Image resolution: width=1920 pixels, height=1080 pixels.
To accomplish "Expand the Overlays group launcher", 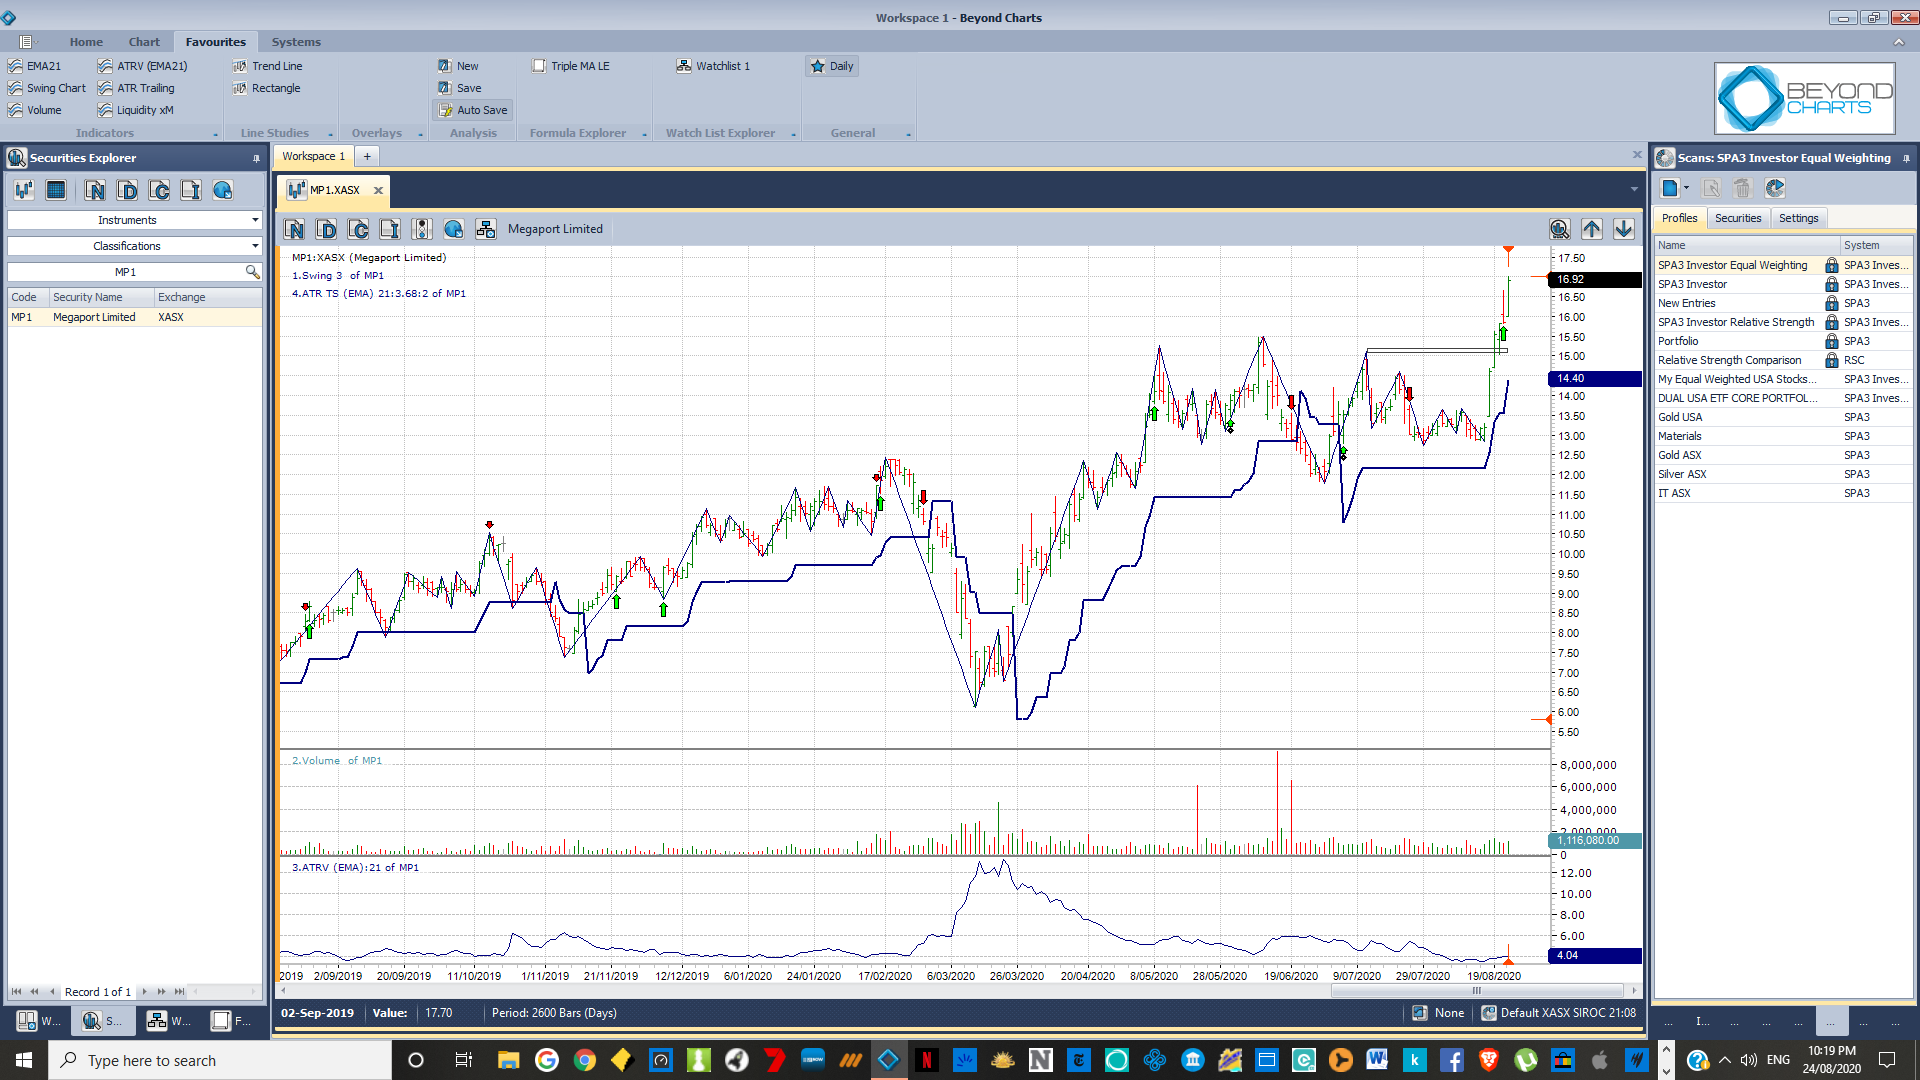I will [x=420, y=134].
